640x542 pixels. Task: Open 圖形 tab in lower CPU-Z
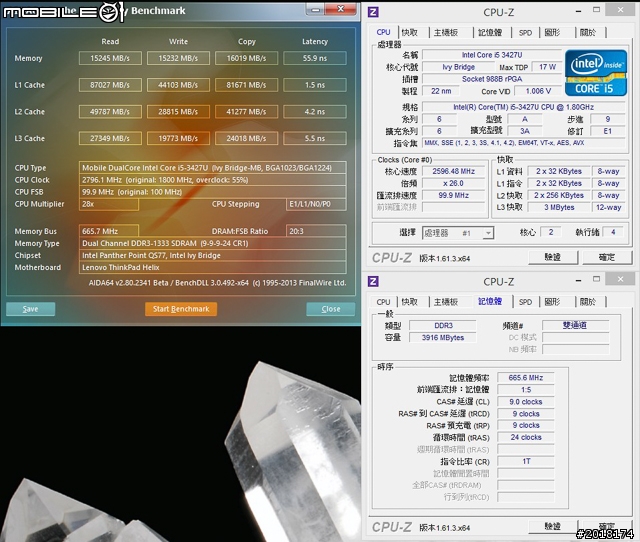[552, 302]
